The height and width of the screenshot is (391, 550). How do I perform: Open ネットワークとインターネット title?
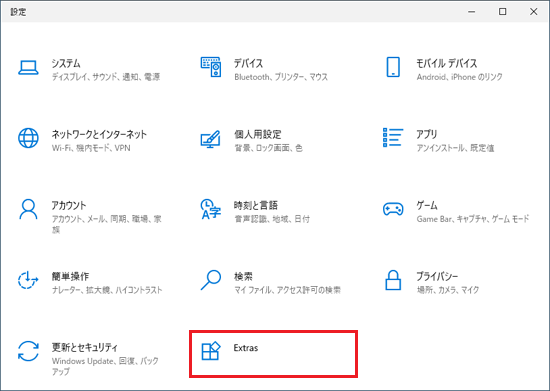(99, 134)
